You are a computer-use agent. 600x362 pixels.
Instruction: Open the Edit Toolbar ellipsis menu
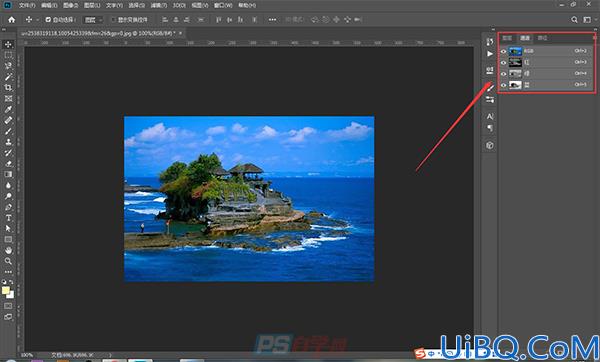tap(8, 272)
